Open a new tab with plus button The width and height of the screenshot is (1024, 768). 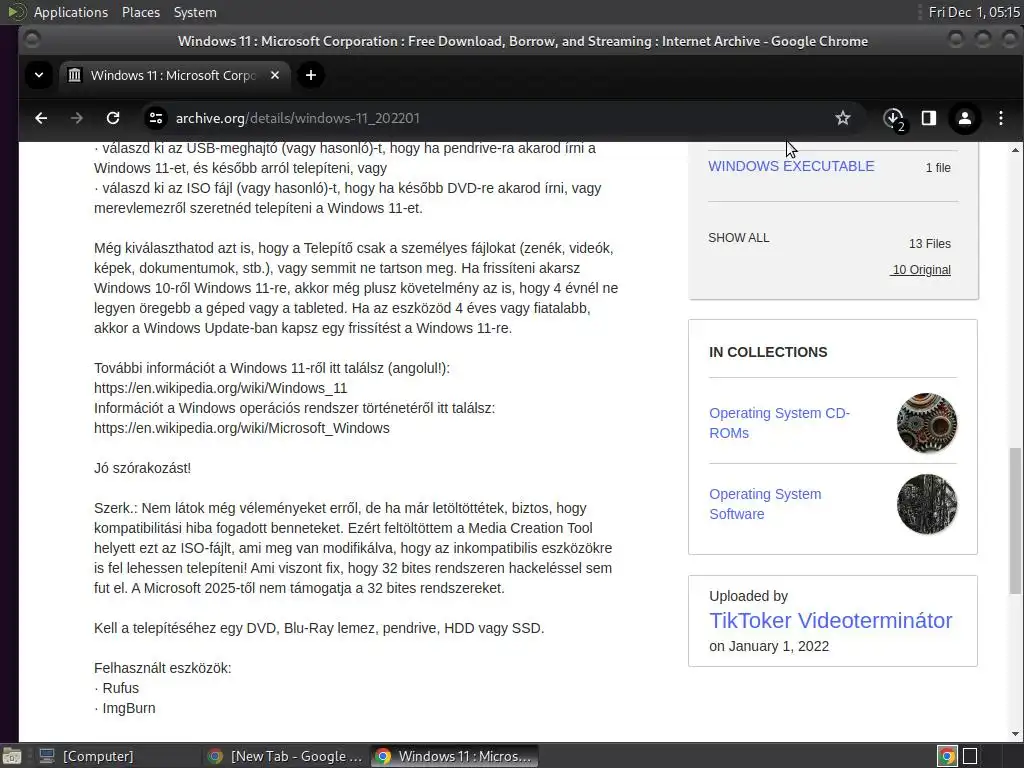(311, 75)
